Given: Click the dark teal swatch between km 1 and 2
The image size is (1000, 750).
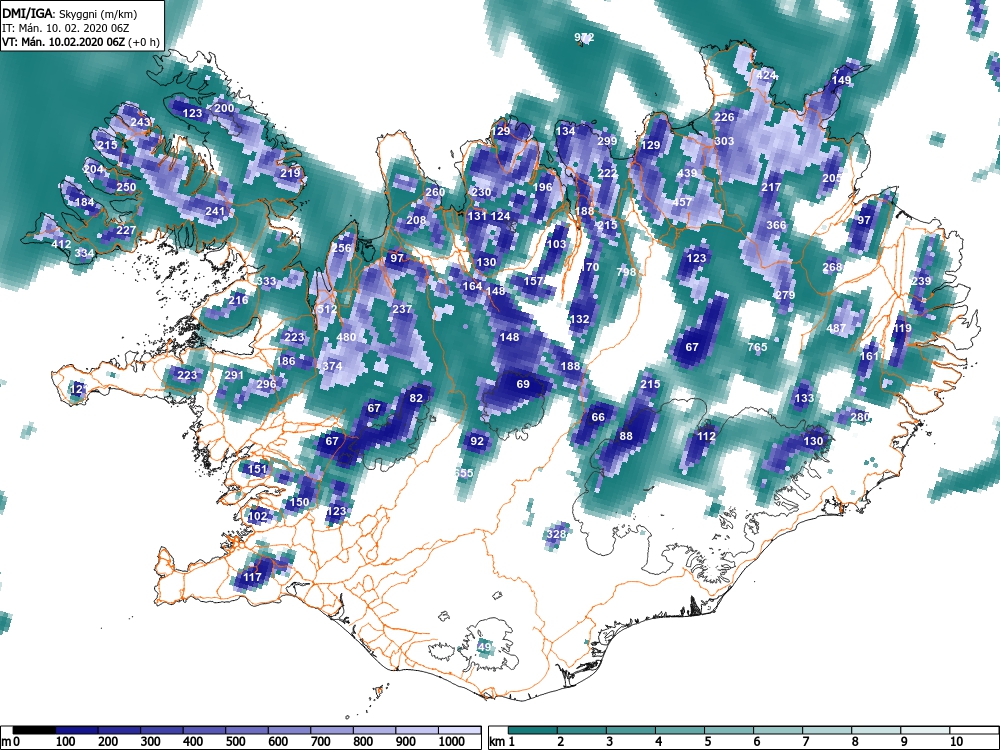Looking at the screenshot, I should (533, 730).
